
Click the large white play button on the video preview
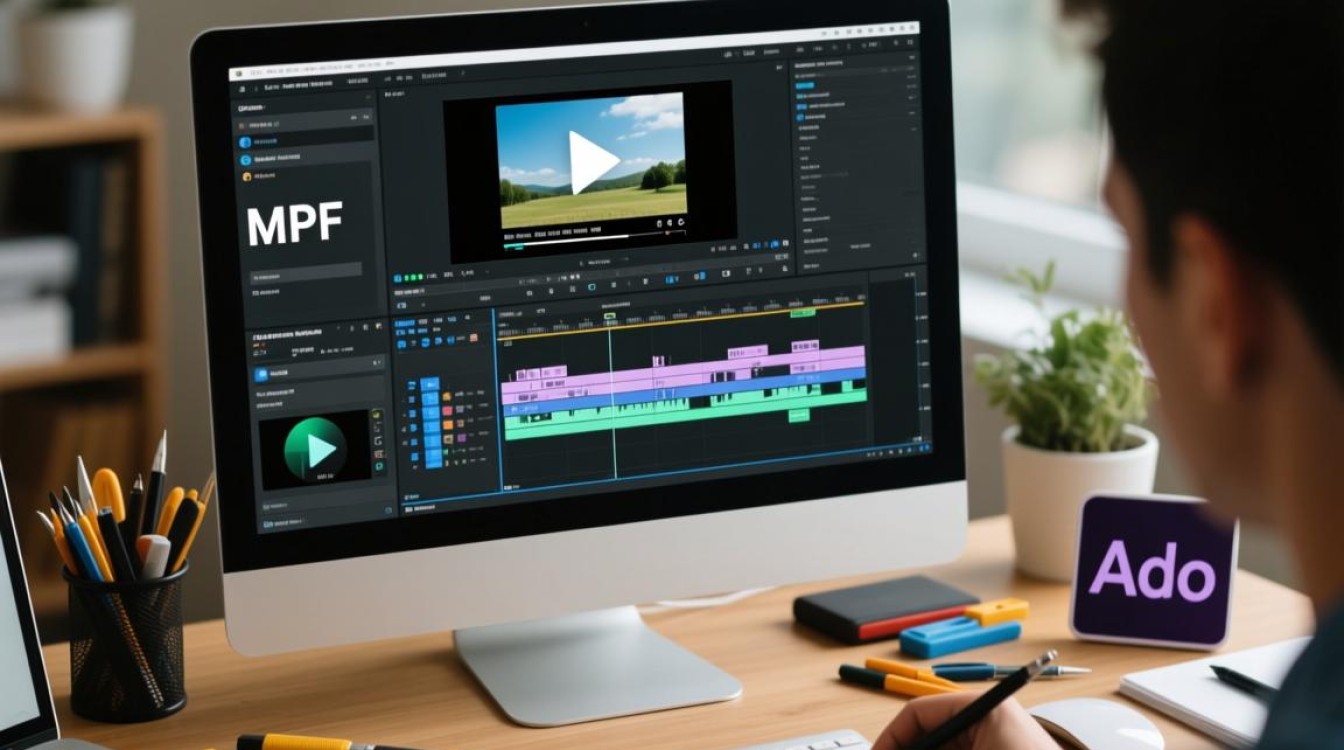point(593,161)
